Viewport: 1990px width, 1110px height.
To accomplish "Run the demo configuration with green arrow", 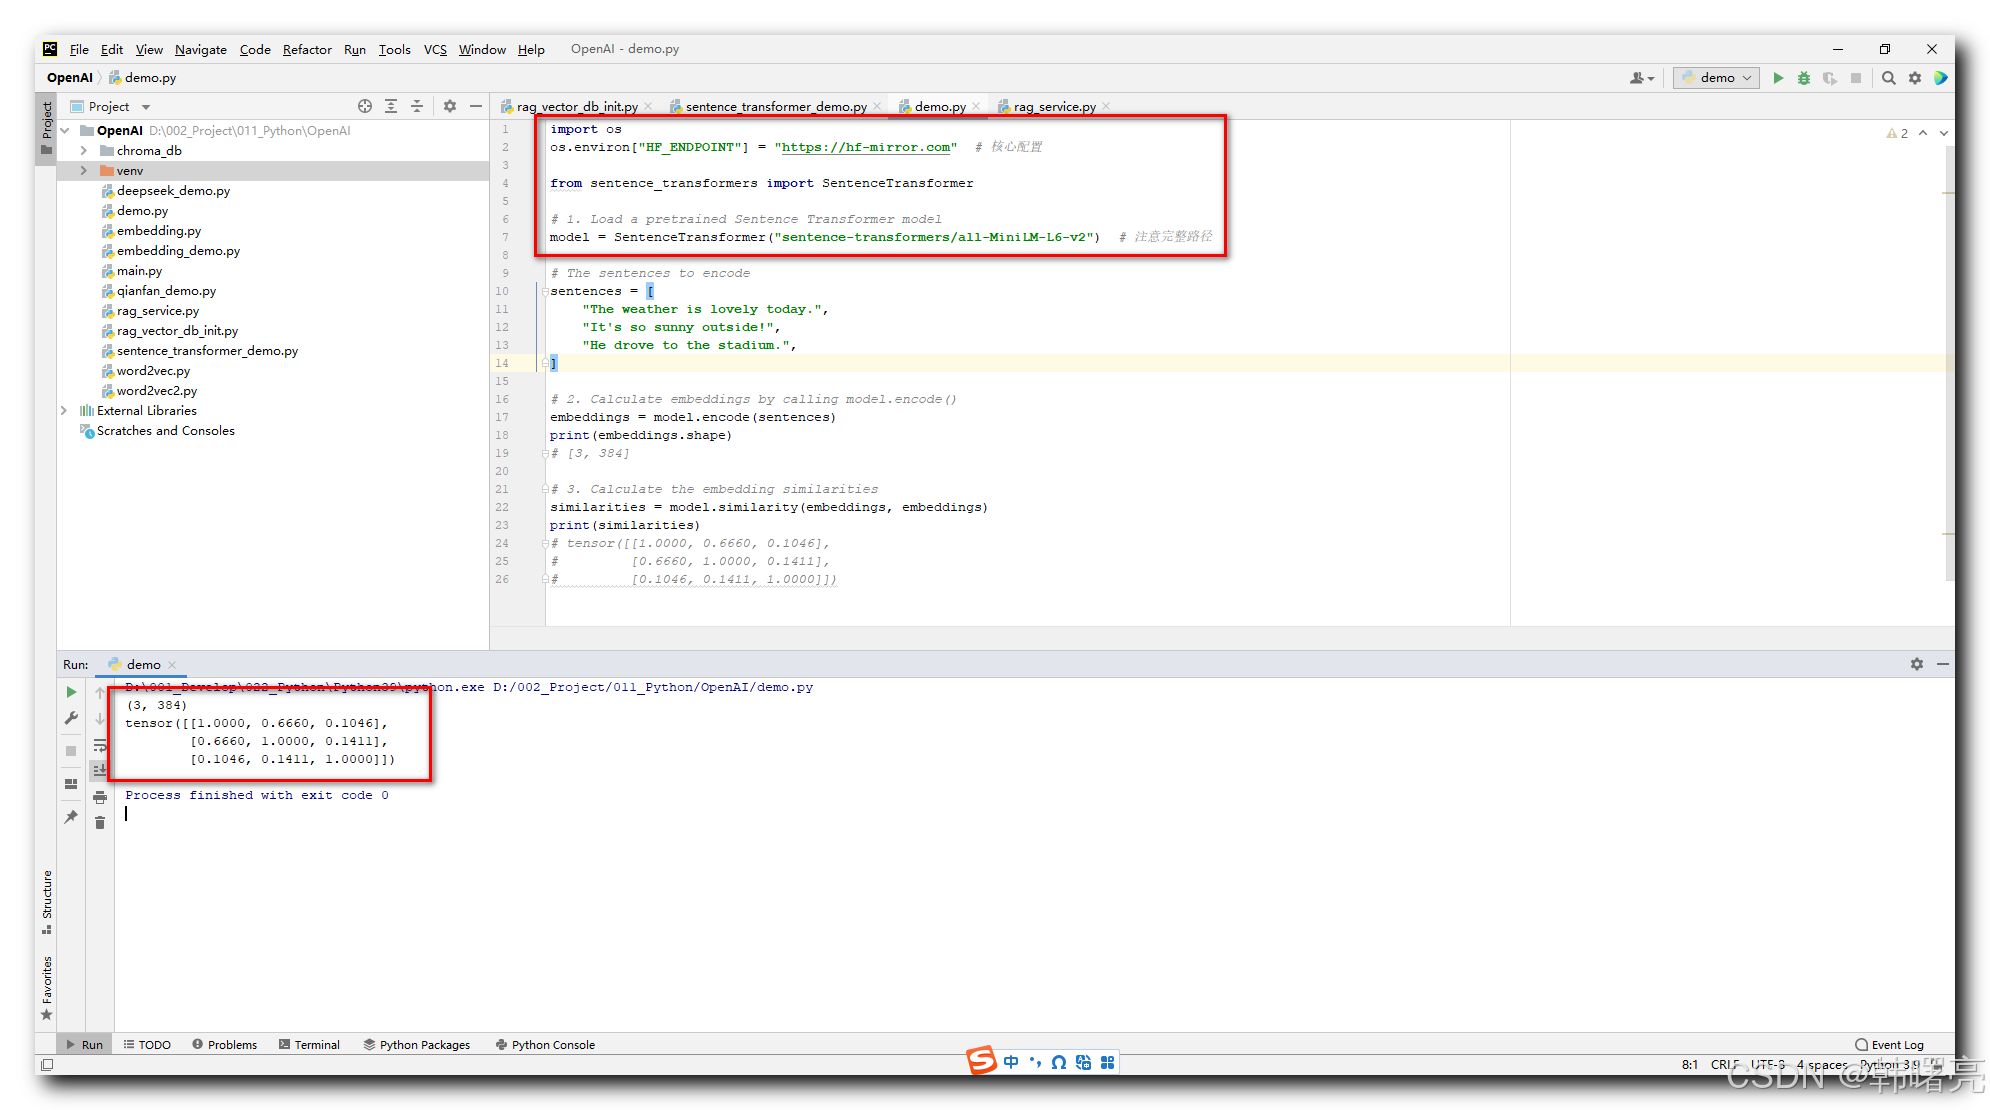I will point(1778,78).
